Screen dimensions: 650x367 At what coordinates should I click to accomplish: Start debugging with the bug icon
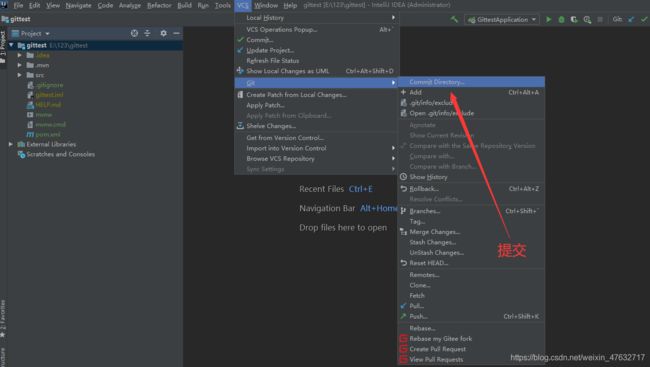(x=561, y=19)
